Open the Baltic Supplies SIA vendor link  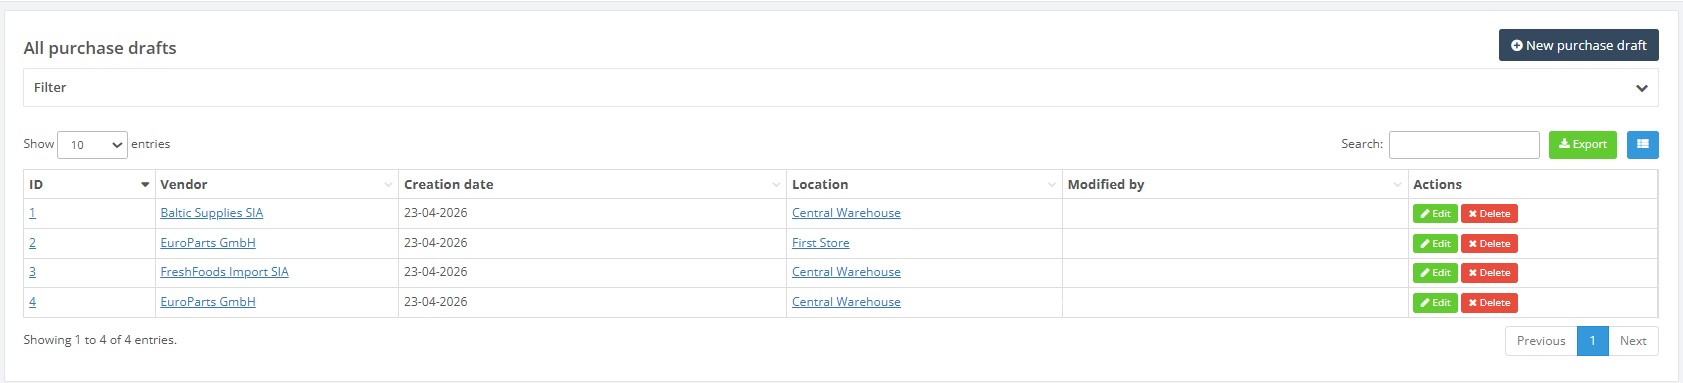(x=212, y=213)
